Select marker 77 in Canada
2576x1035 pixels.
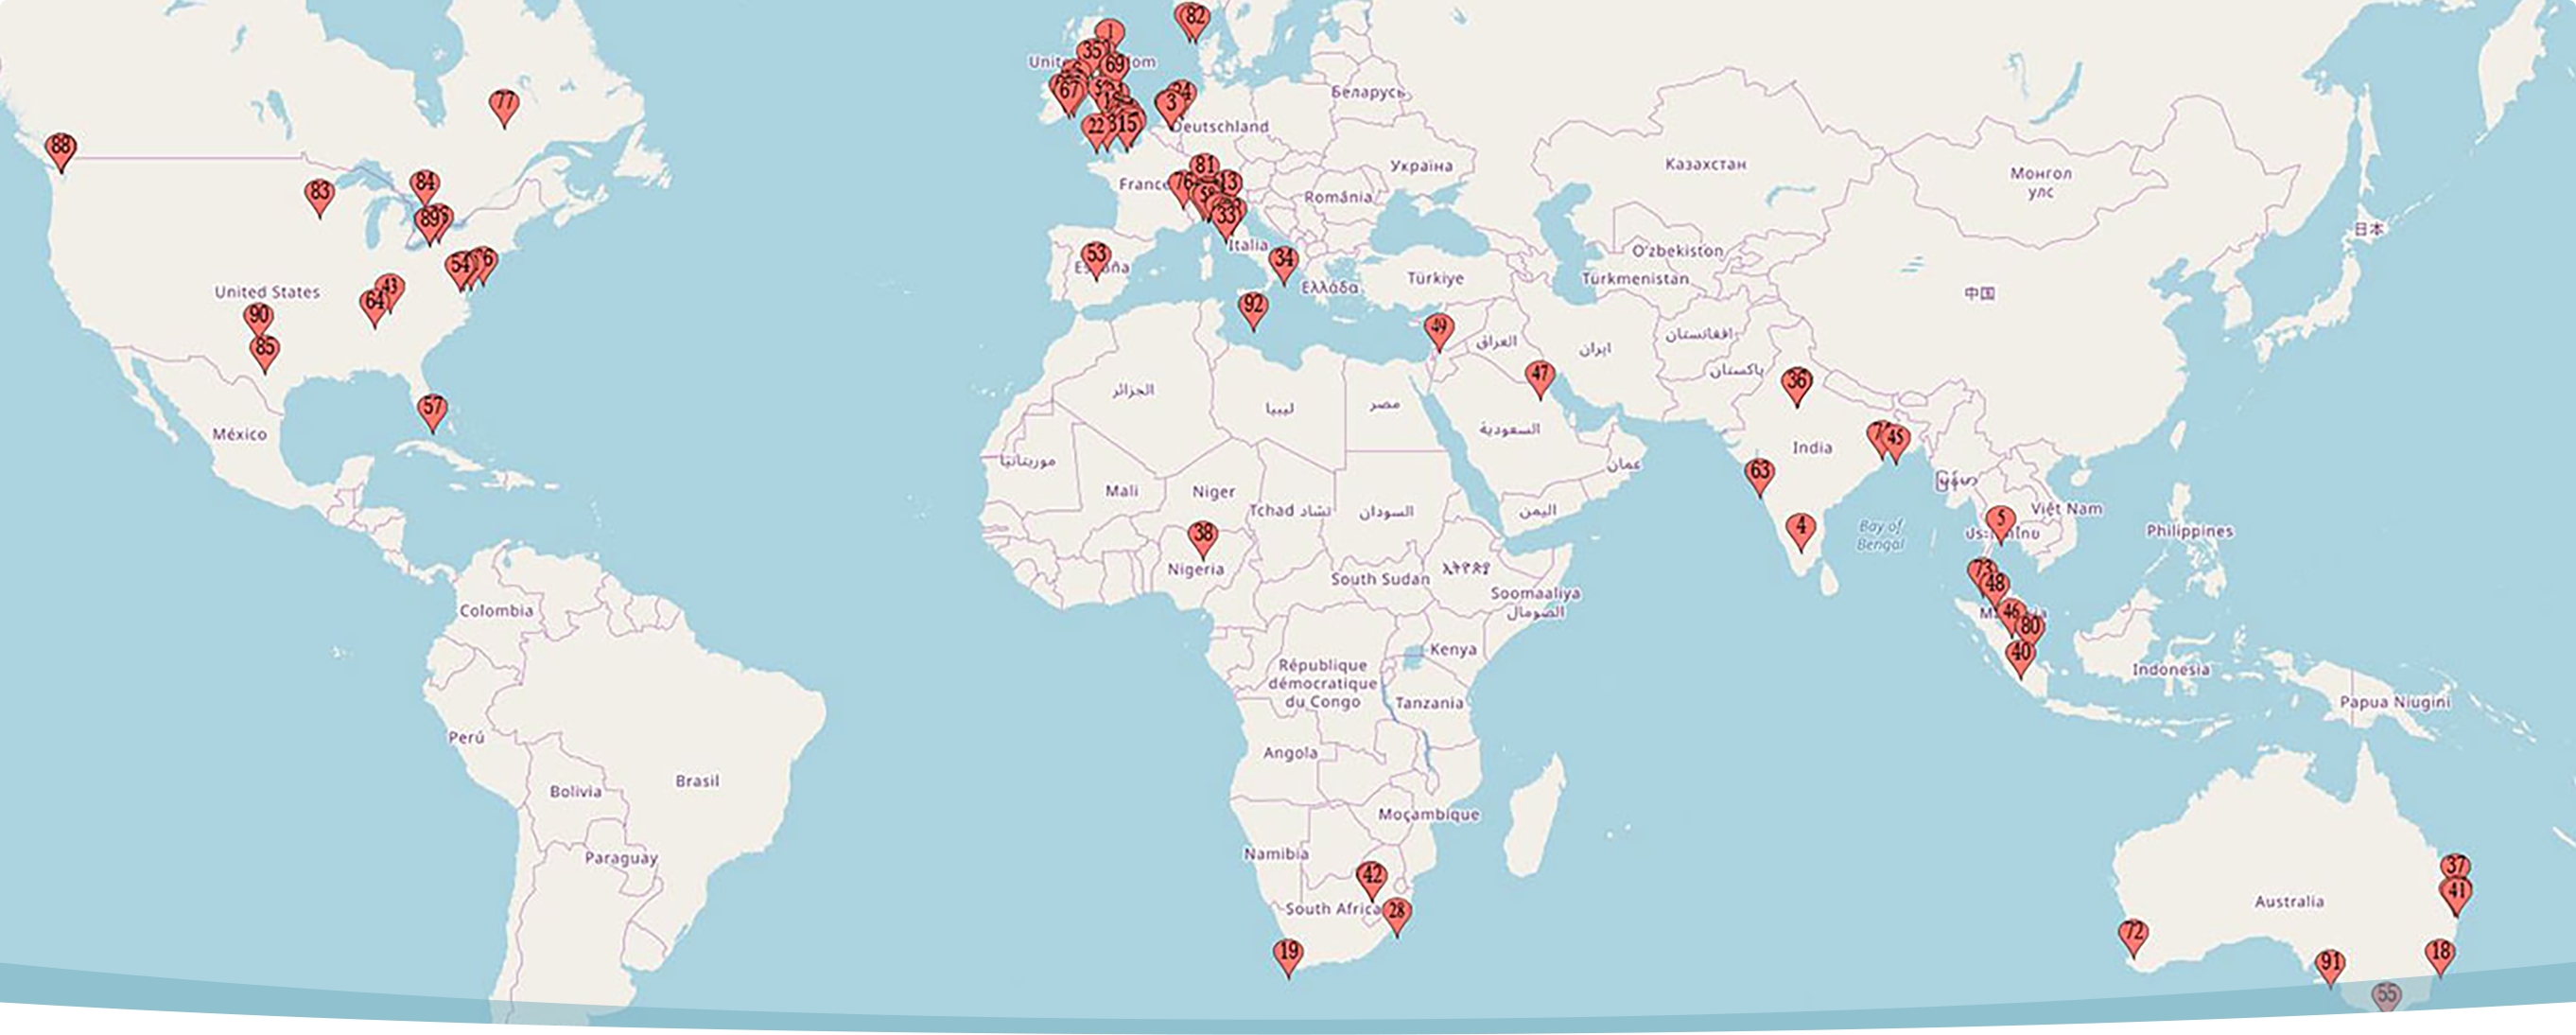click(x=503, y=105)
